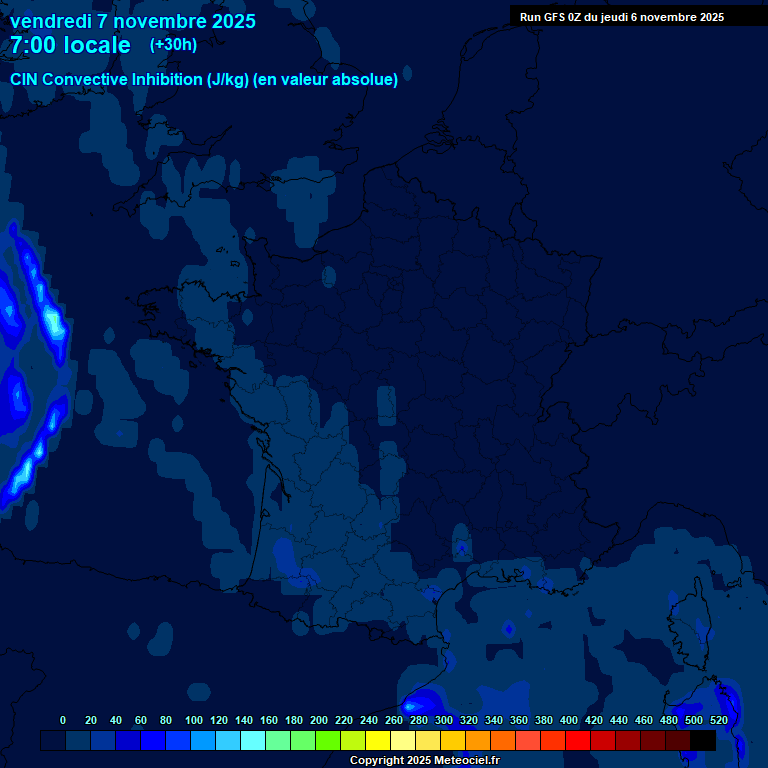
Task: Pick the bright green 200 legend swatch
Action: pyautogui.click(x=328, y=741)
